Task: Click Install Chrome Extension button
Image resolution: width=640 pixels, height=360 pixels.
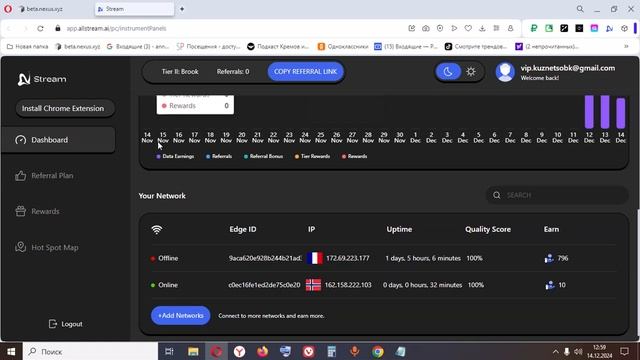Action: click(65, 109)
